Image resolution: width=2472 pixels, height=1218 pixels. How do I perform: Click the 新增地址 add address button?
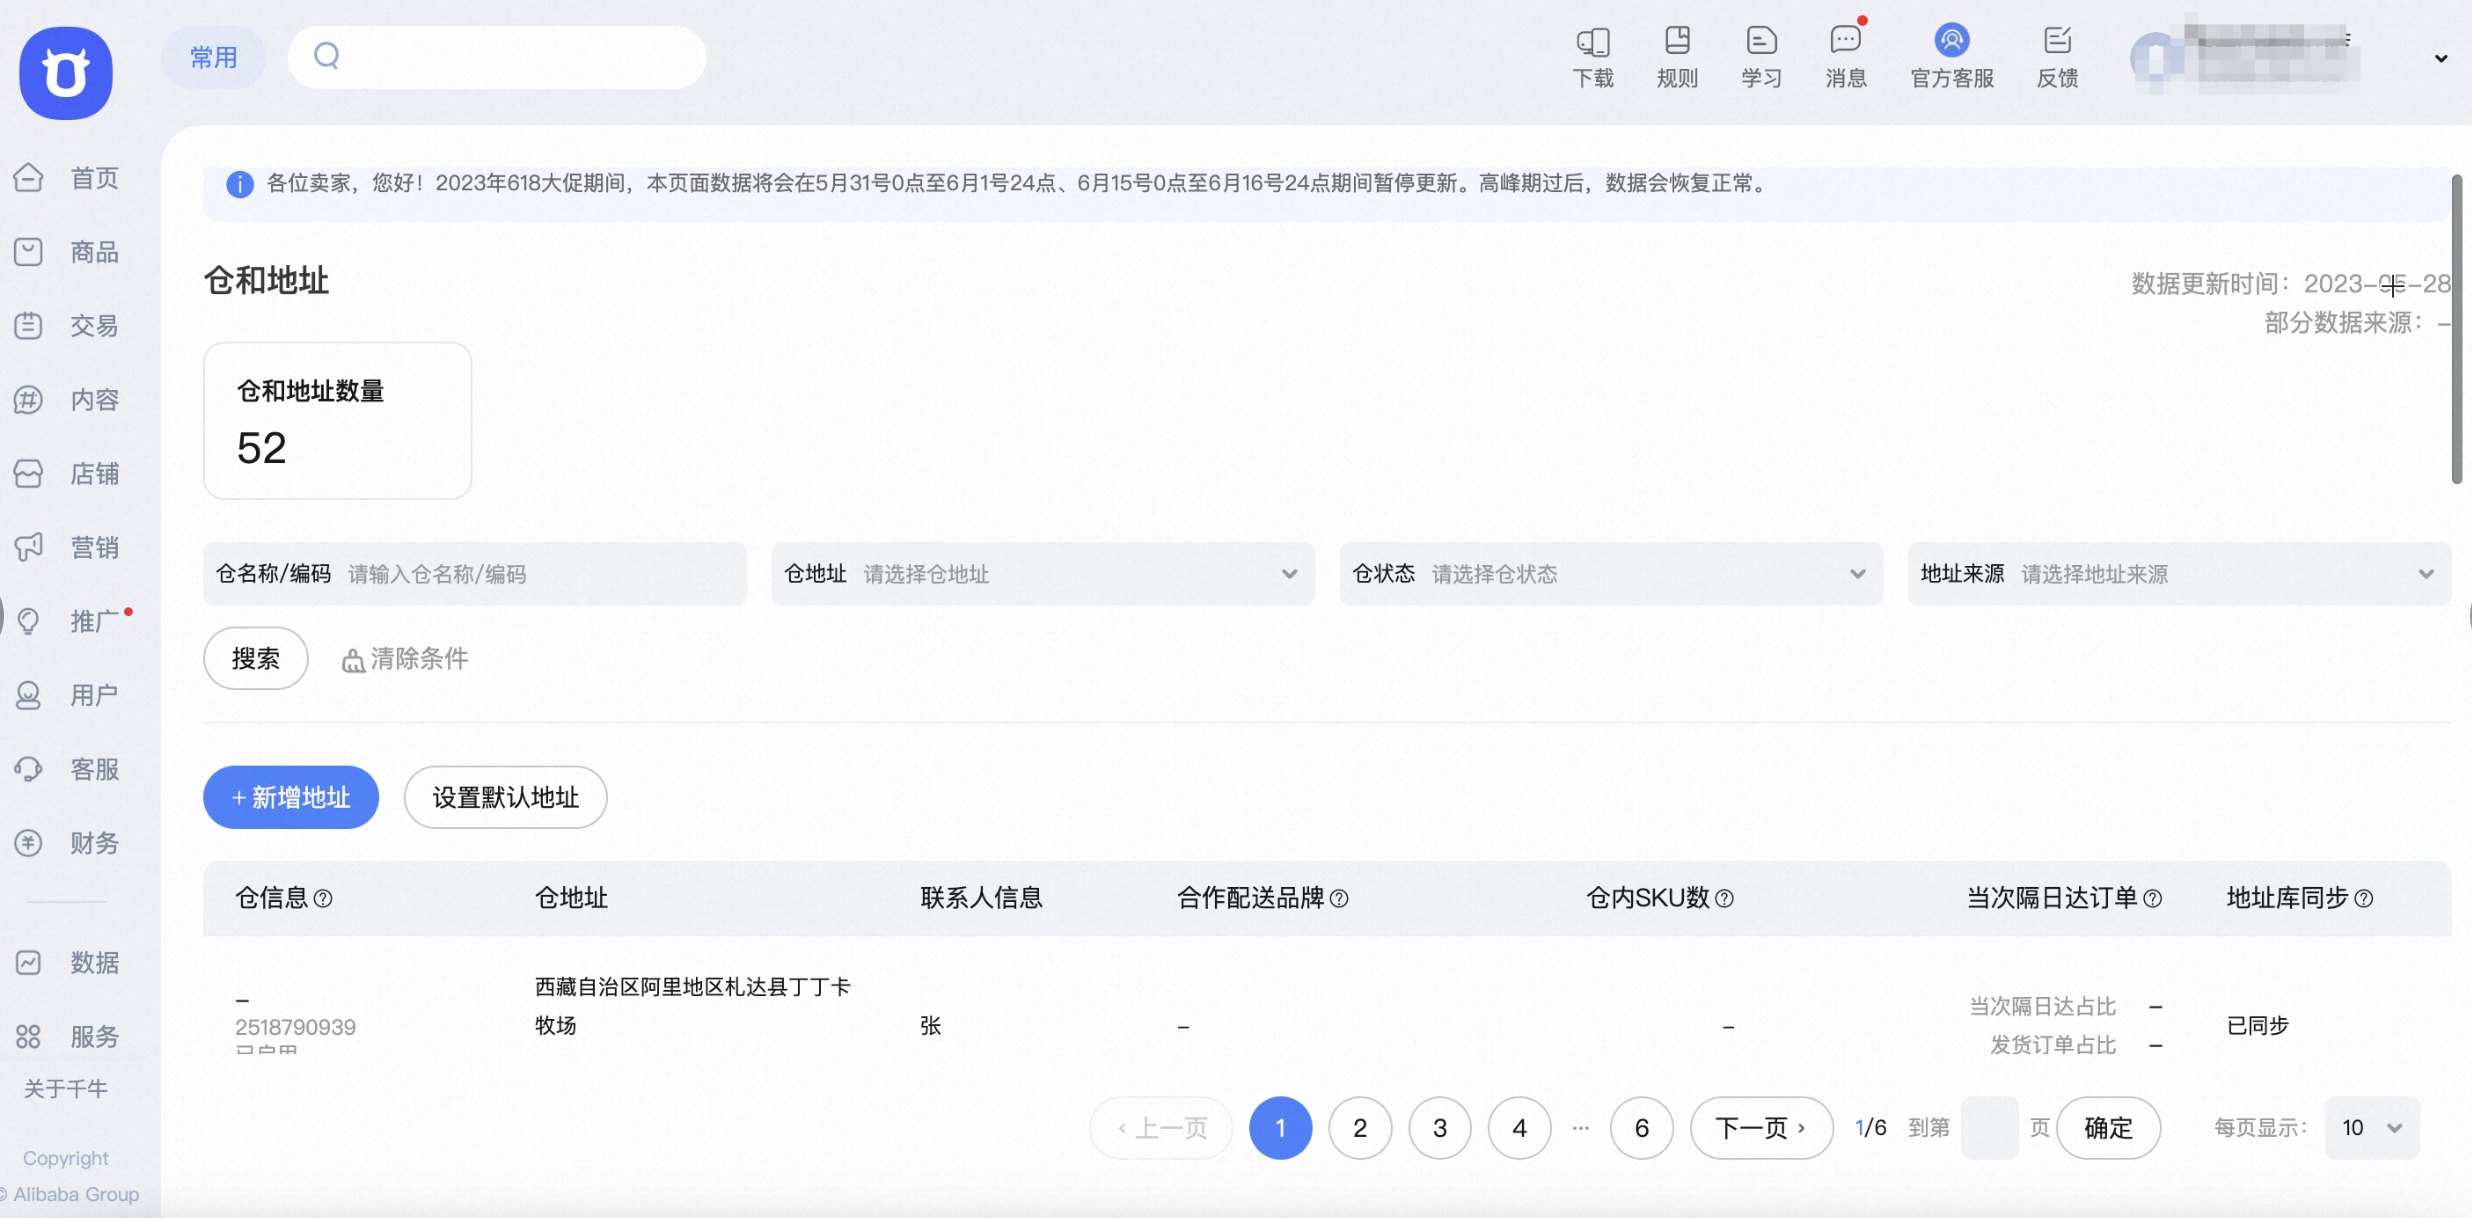click(291, 797)
